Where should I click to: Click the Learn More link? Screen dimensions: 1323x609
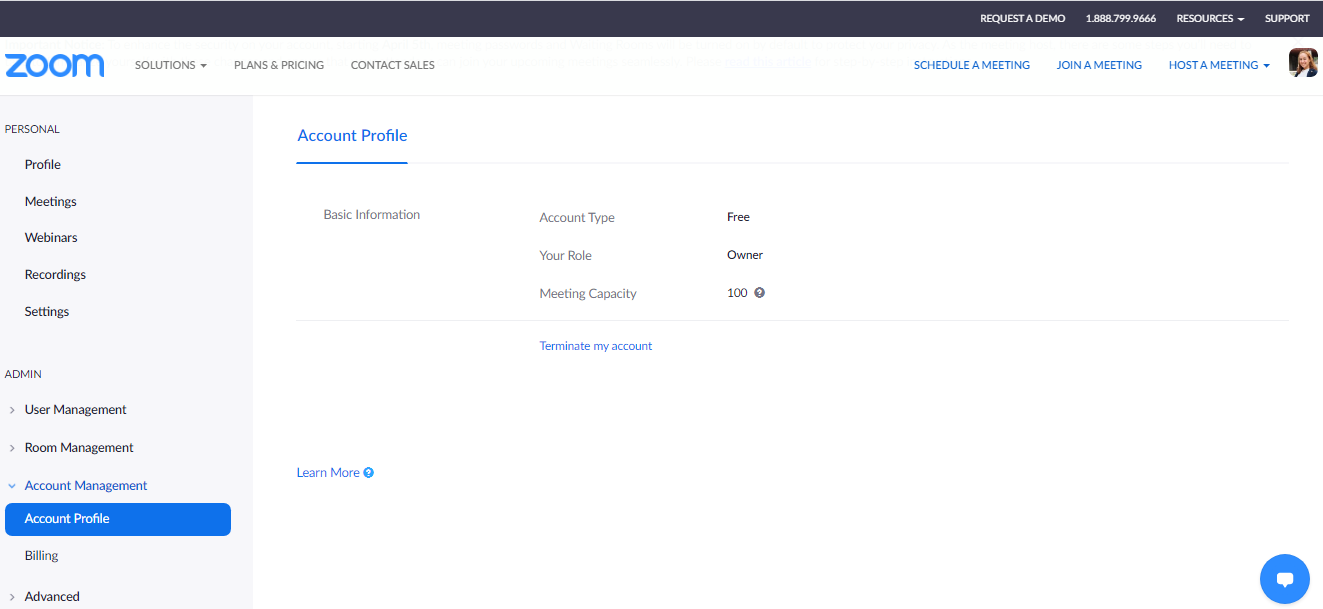[x=328, y=473]
